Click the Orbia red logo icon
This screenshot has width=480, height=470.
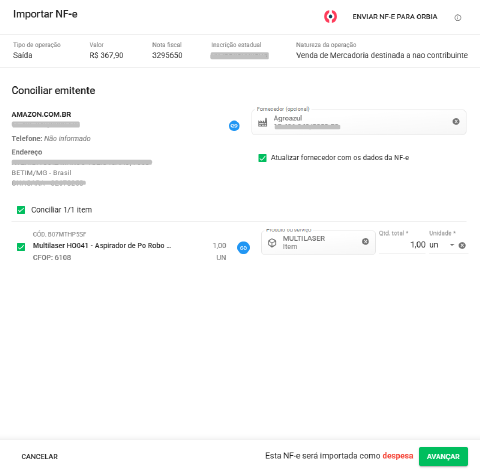click(330, 16)
